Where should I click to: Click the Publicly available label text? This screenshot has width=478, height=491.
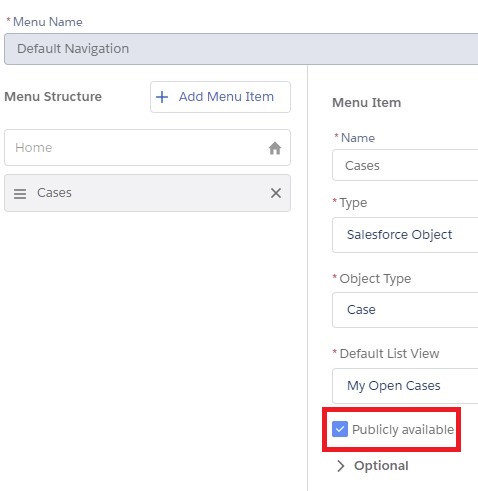[x=403, y=429]
